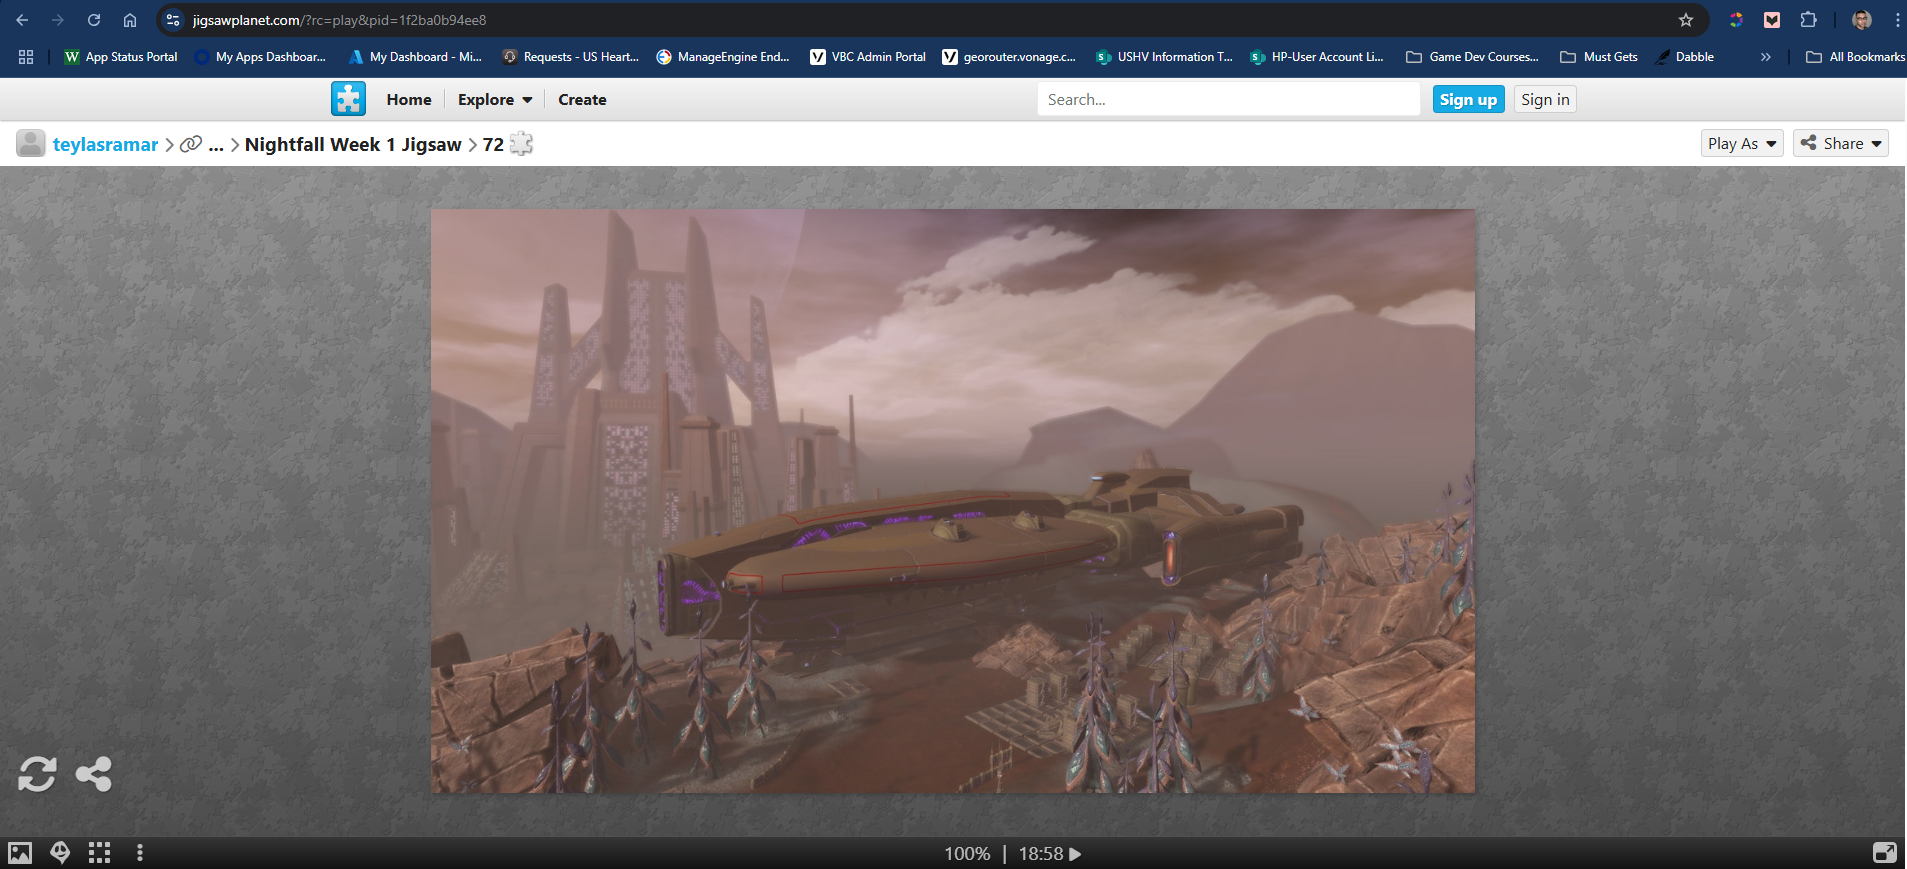This screenshot has height=869, width=1907.
Task: Expand the breadcrumb ellipsis
Action: 216,145
